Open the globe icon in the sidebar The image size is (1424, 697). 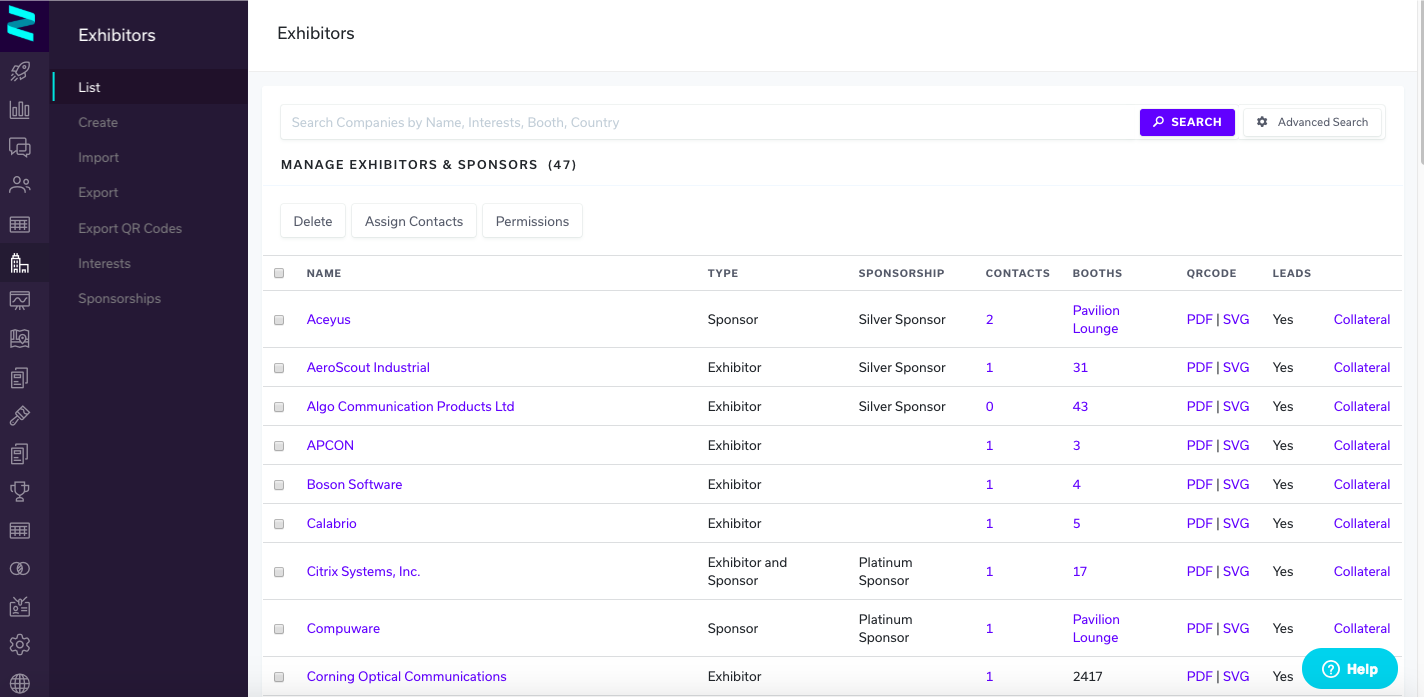[20, 683]
